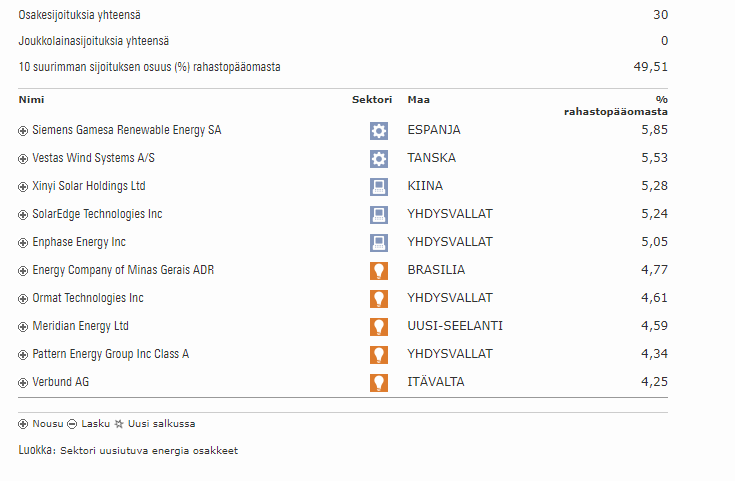Click the technology sector icon for Enphase Energy
The image size is (735, 481).
378,242
